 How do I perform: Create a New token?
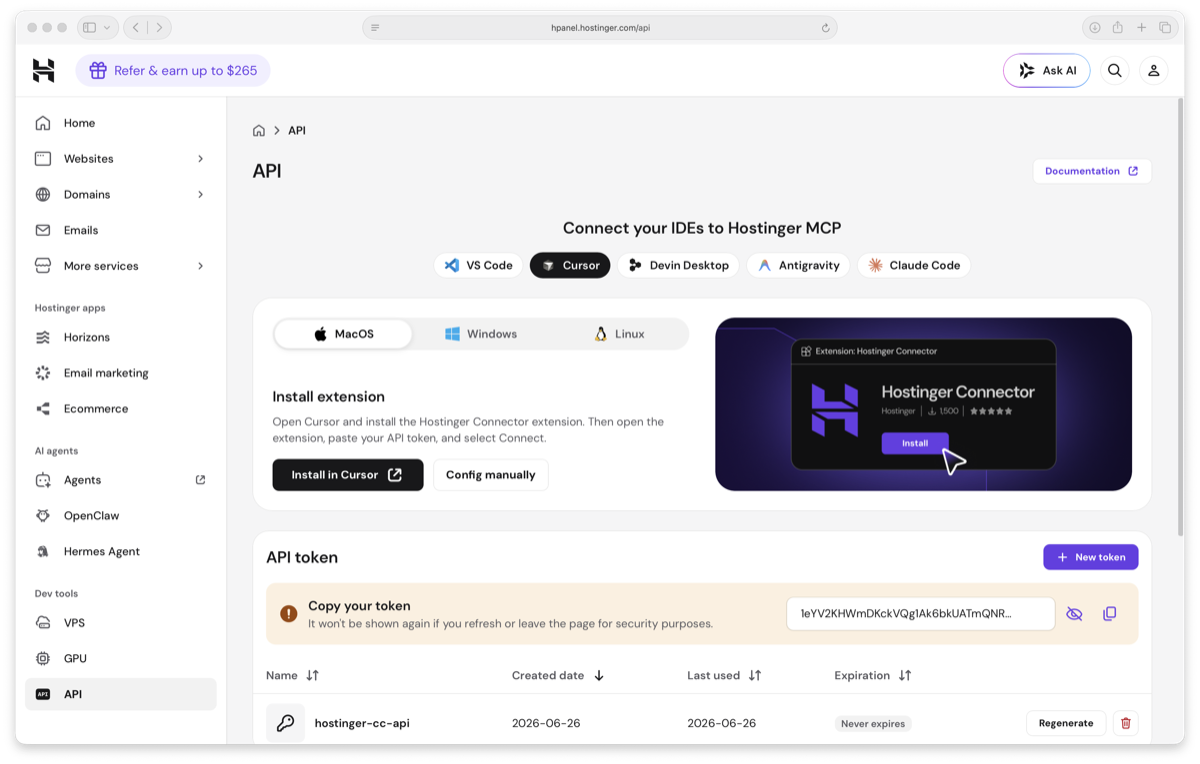pyautogui.click(x=1091, y=557)
